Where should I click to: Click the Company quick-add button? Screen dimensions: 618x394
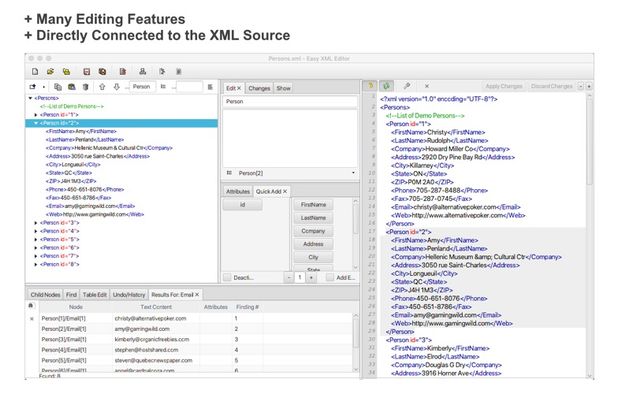(313, 231)
